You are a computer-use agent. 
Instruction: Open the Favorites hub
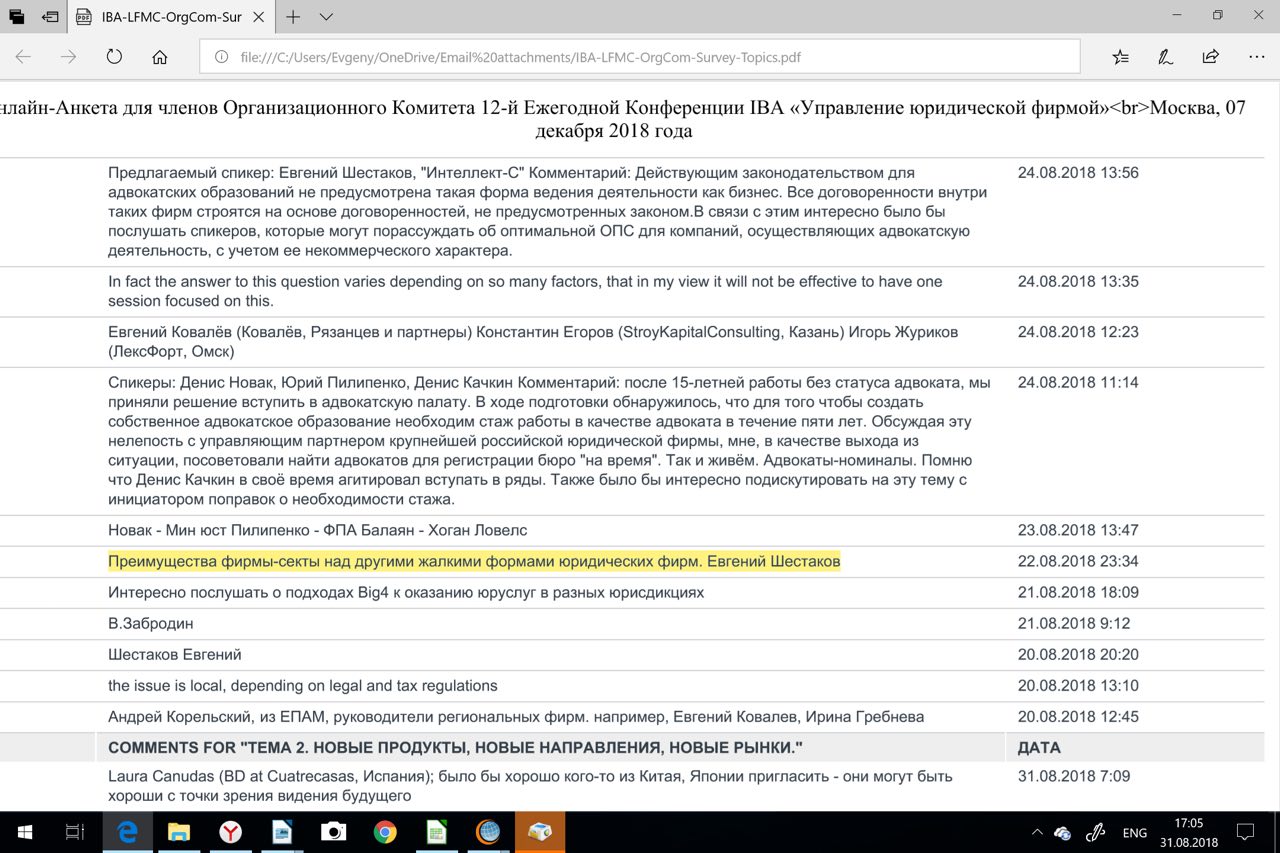click(x=1120, y=57)
